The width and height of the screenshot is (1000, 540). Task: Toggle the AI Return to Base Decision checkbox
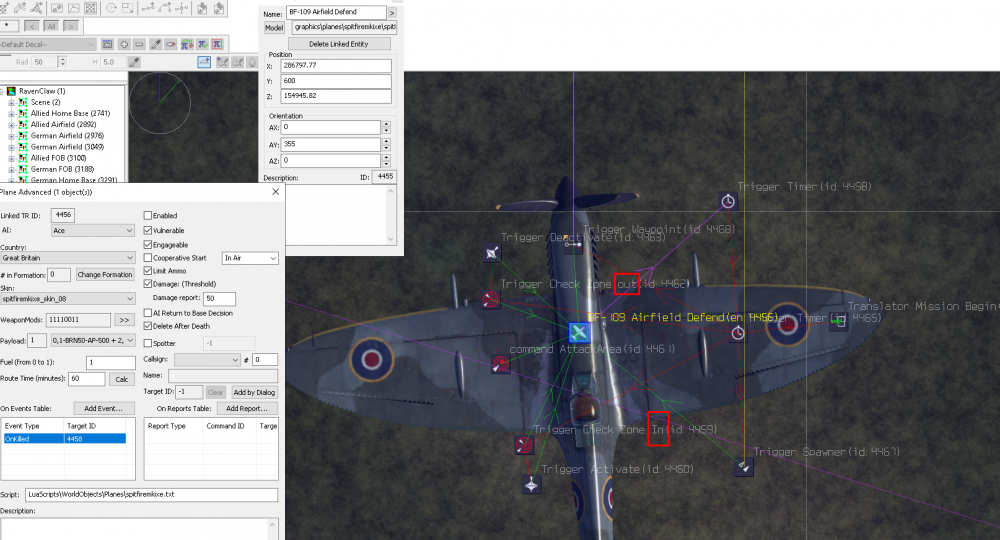pyautogui.click(x=148, y=312)
